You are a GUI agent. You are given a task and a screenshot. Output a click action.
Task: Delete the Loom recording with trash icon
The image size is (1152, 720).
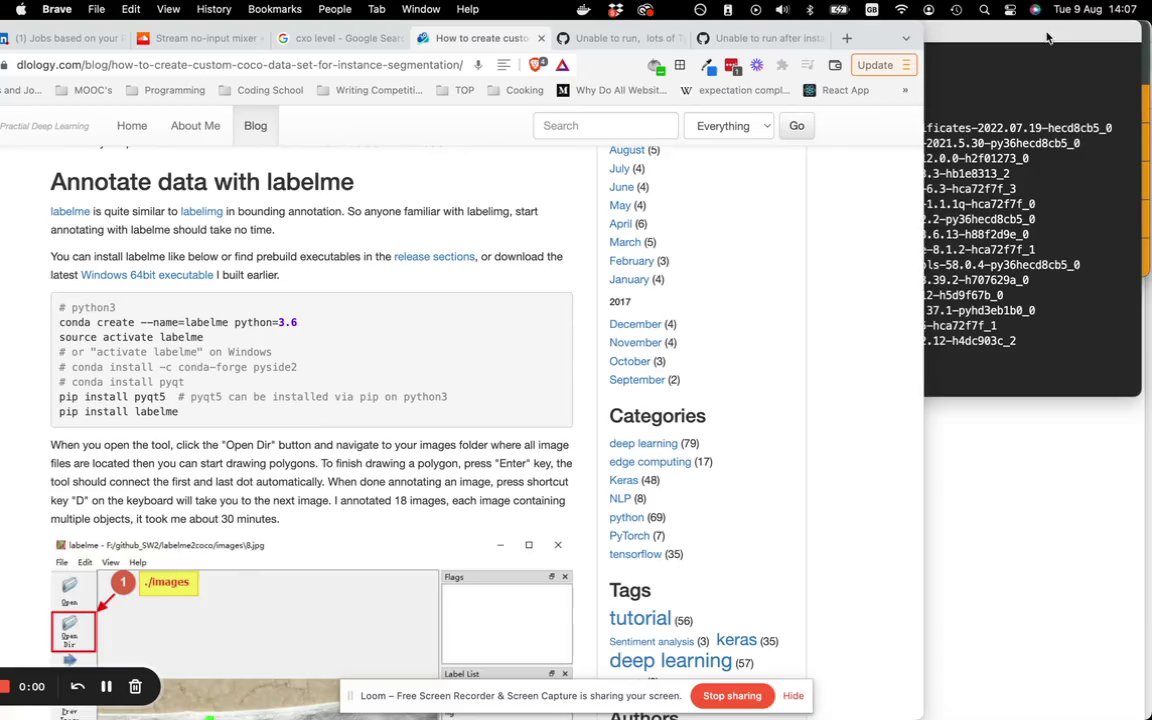tap(135, 686)
